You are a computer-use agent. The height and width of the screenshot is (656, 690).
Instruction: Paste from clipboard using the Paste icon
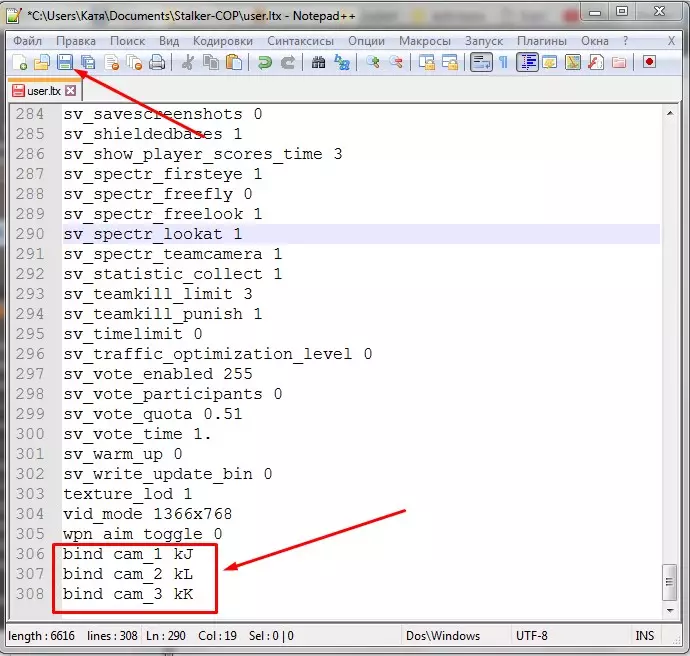[234, 62]
